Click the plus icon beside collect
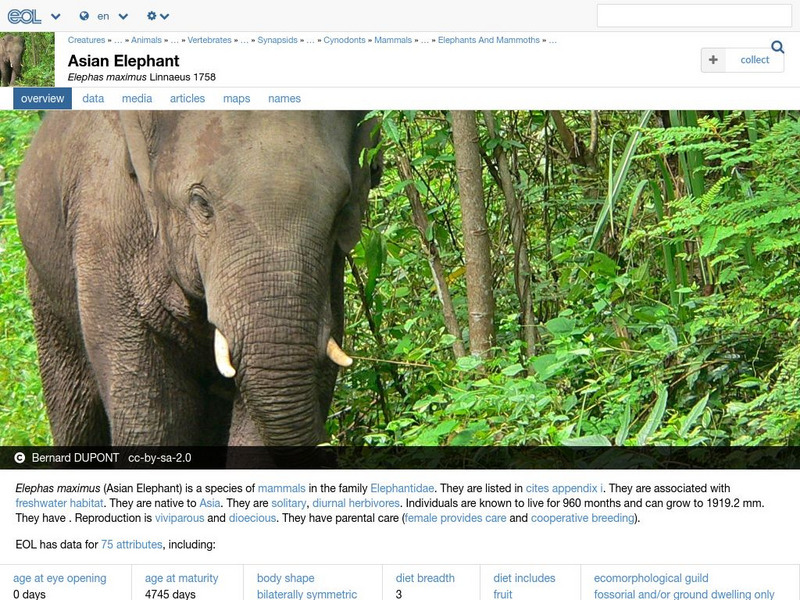 coord(713,60)
